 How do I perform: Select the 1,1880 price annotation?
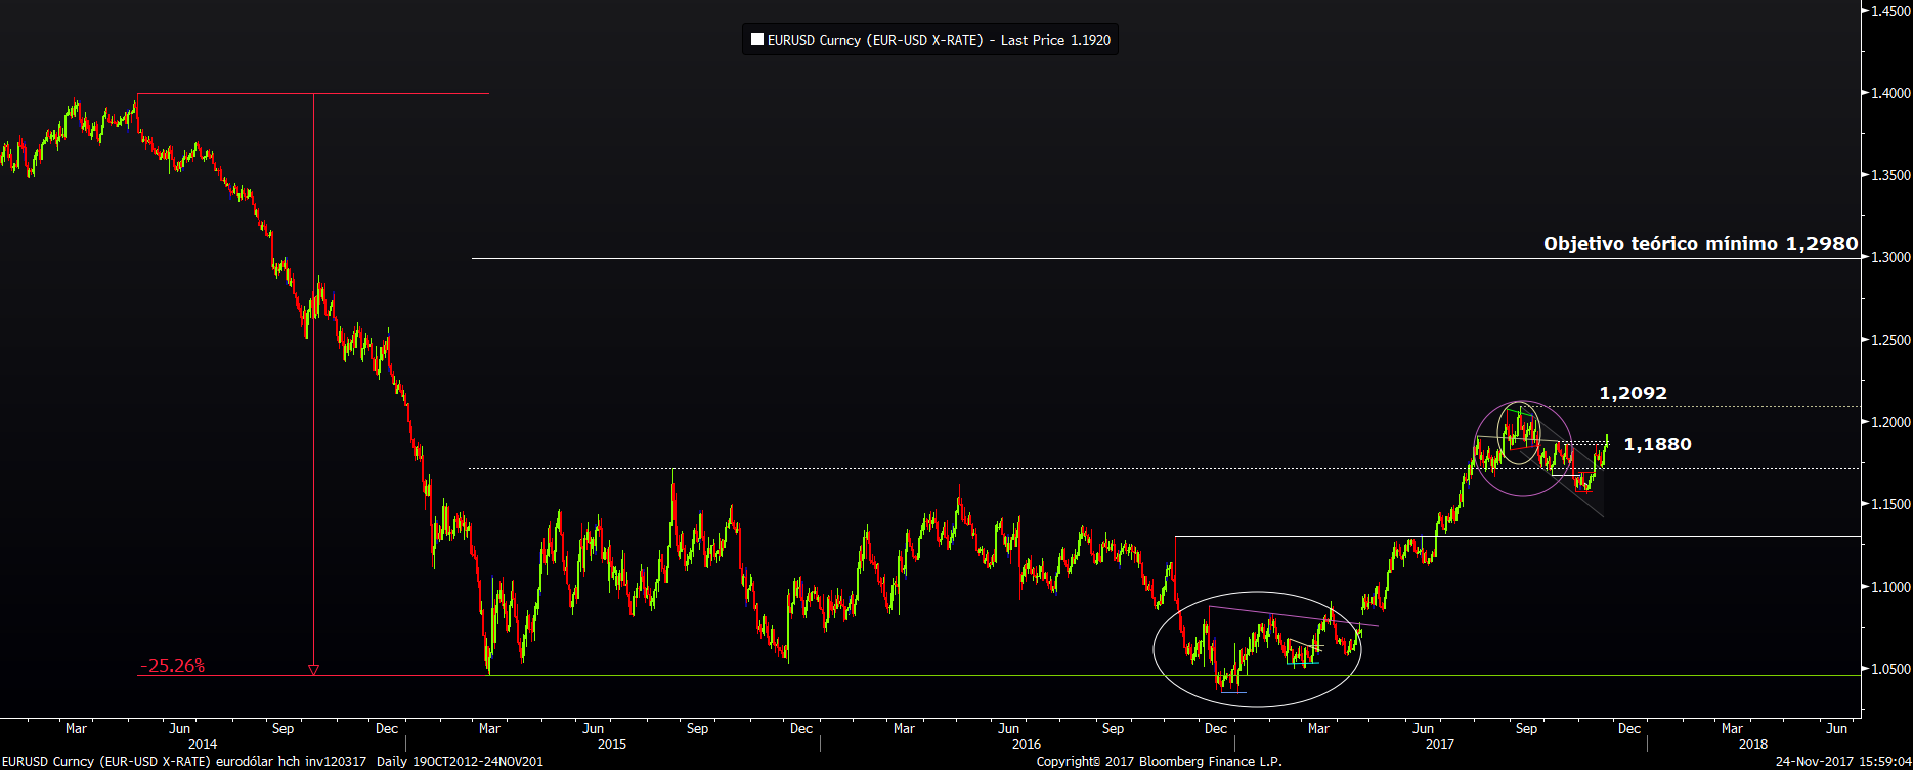[1657, 444]
